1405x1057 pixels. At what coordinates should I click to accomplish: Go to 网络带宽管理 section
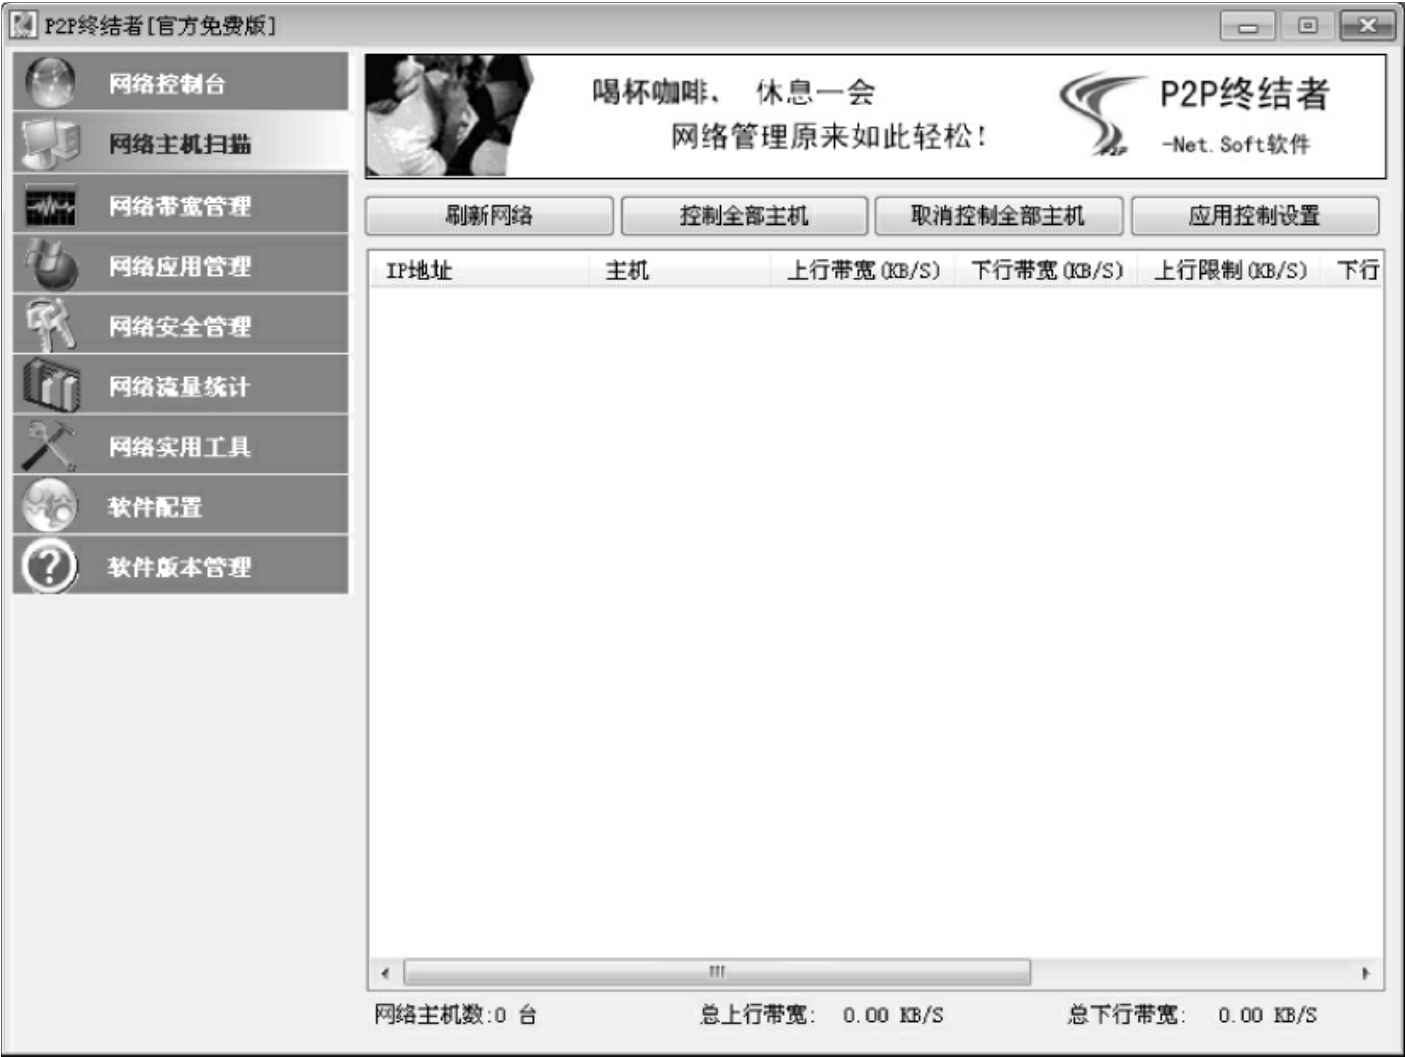(x=180, y=206)
